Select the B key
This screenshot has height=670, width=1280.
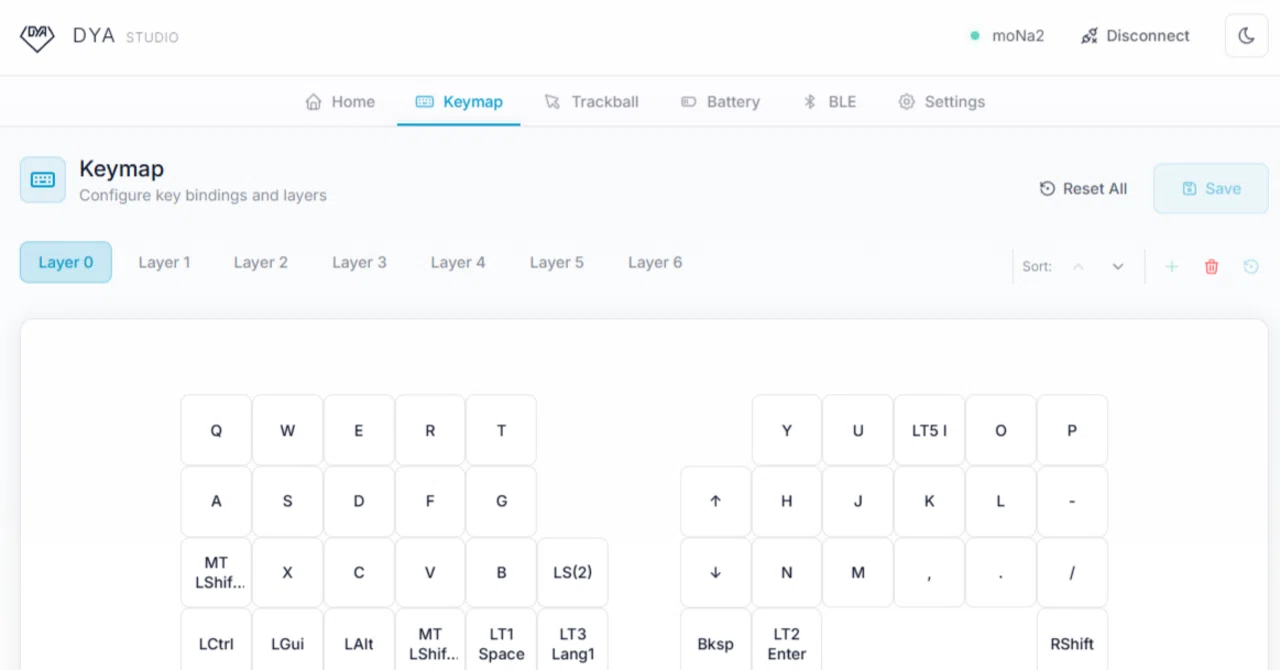(x=501, y=572)
